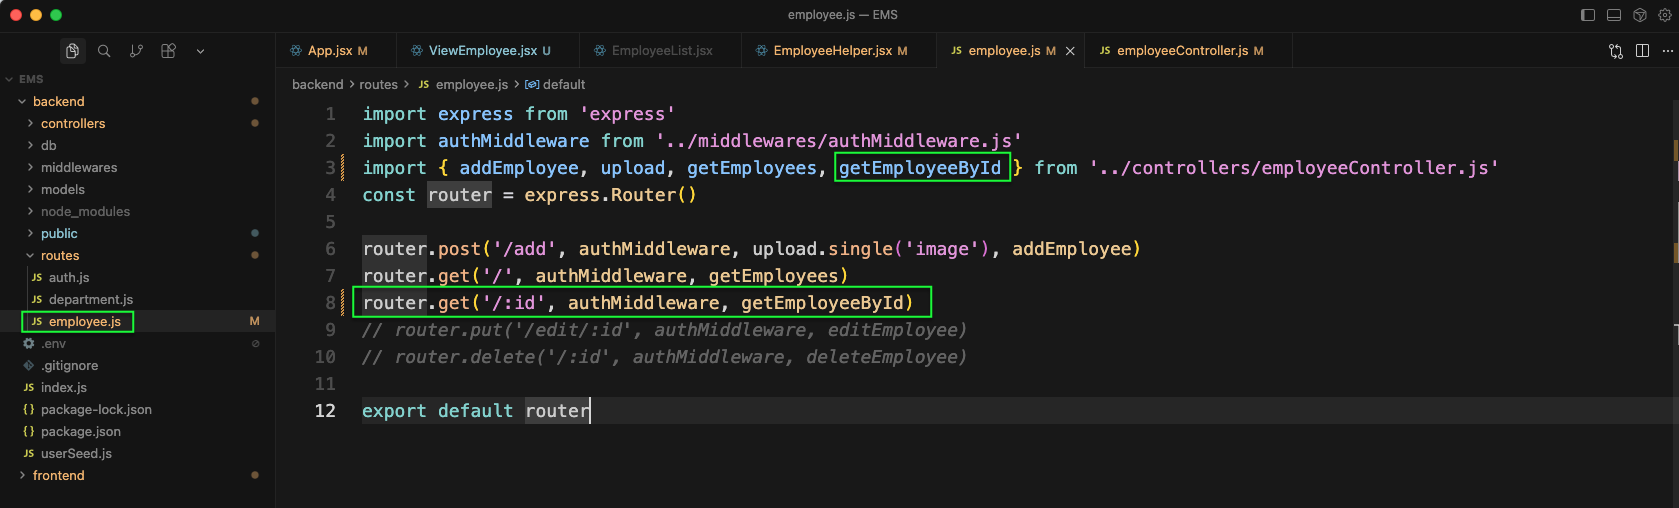1679x508 pixels.
Task: Expand the node_modules folder
Action: click(x=85, y=212)
